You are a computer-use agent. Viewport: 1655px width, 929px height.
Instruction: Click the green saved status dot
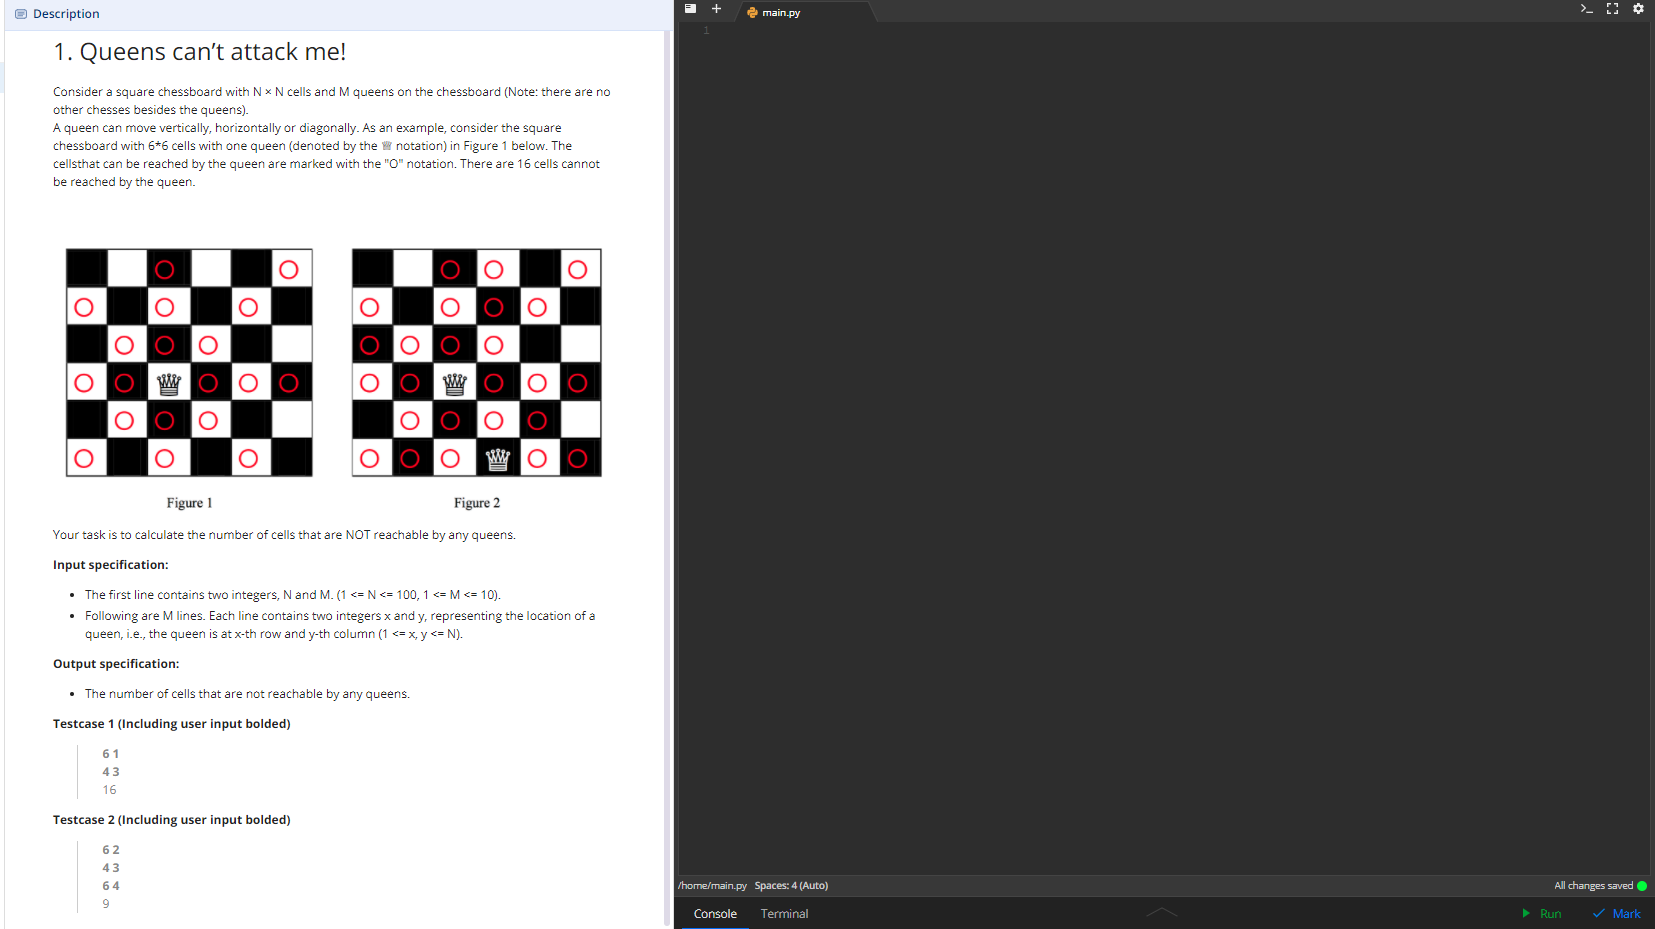[1642, 886]
